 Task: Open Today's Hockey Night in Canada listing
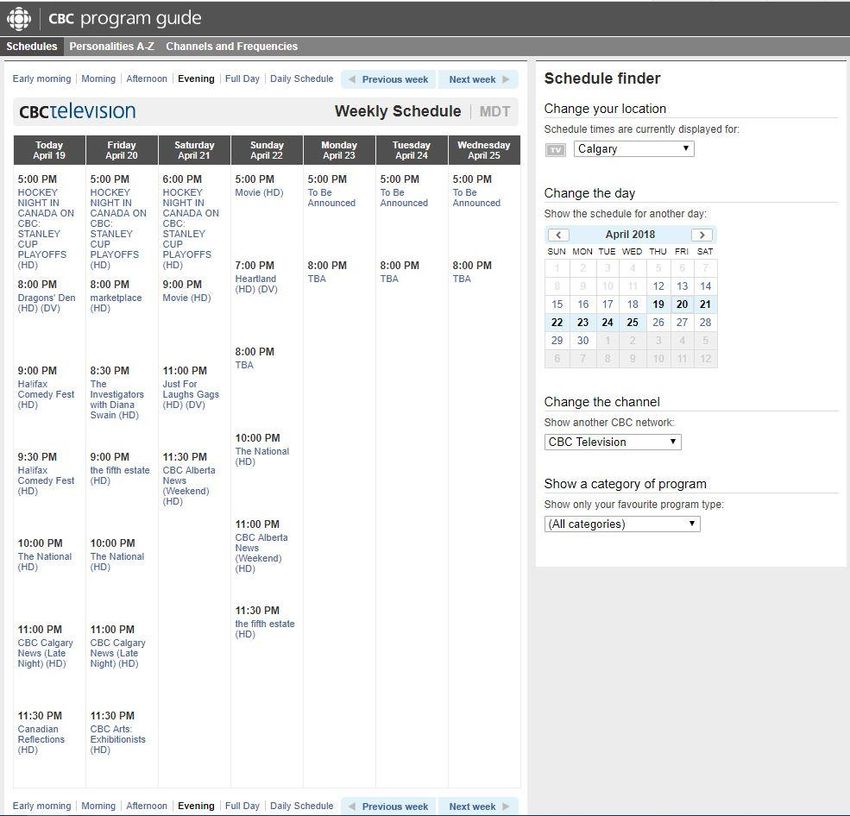pos(46,229)
